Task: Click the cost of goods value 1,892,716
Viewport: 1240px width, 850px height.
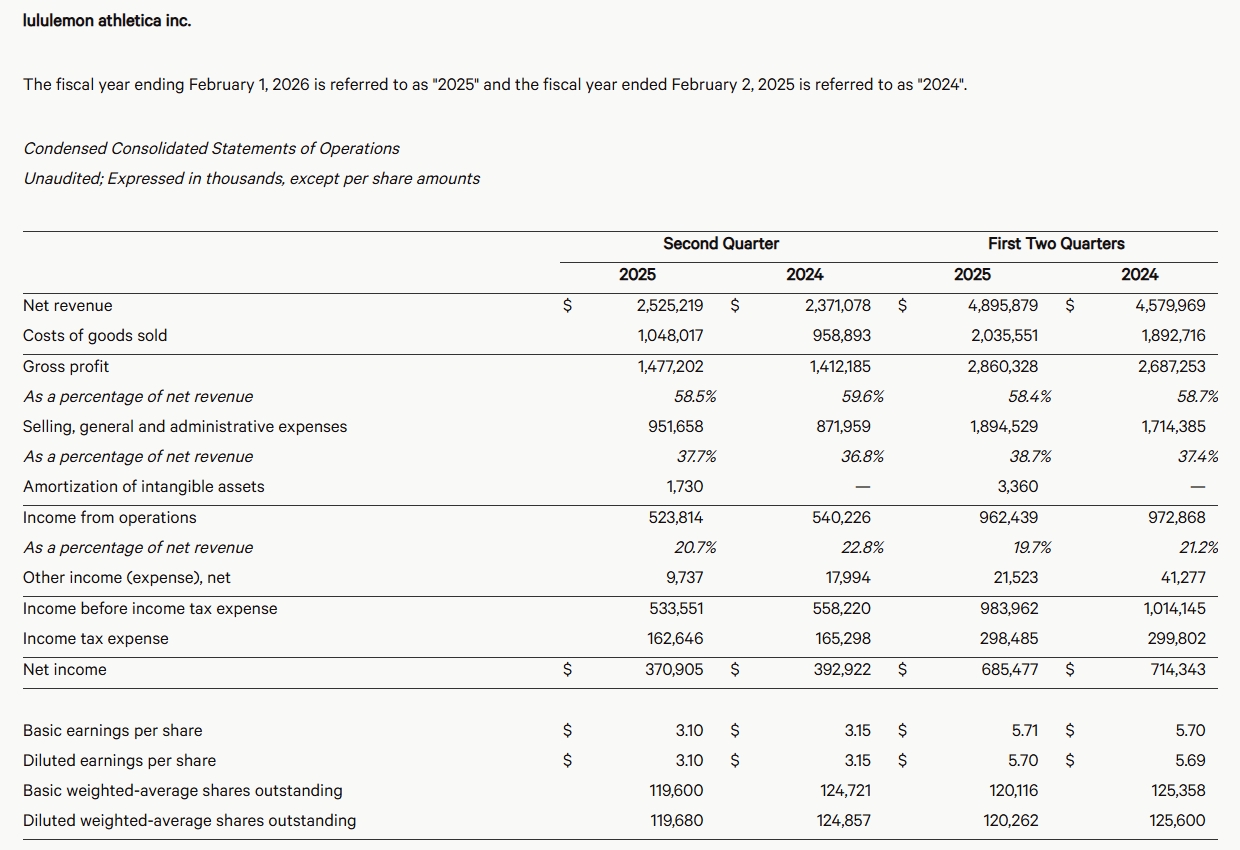Action: (x=1174, y=336)
